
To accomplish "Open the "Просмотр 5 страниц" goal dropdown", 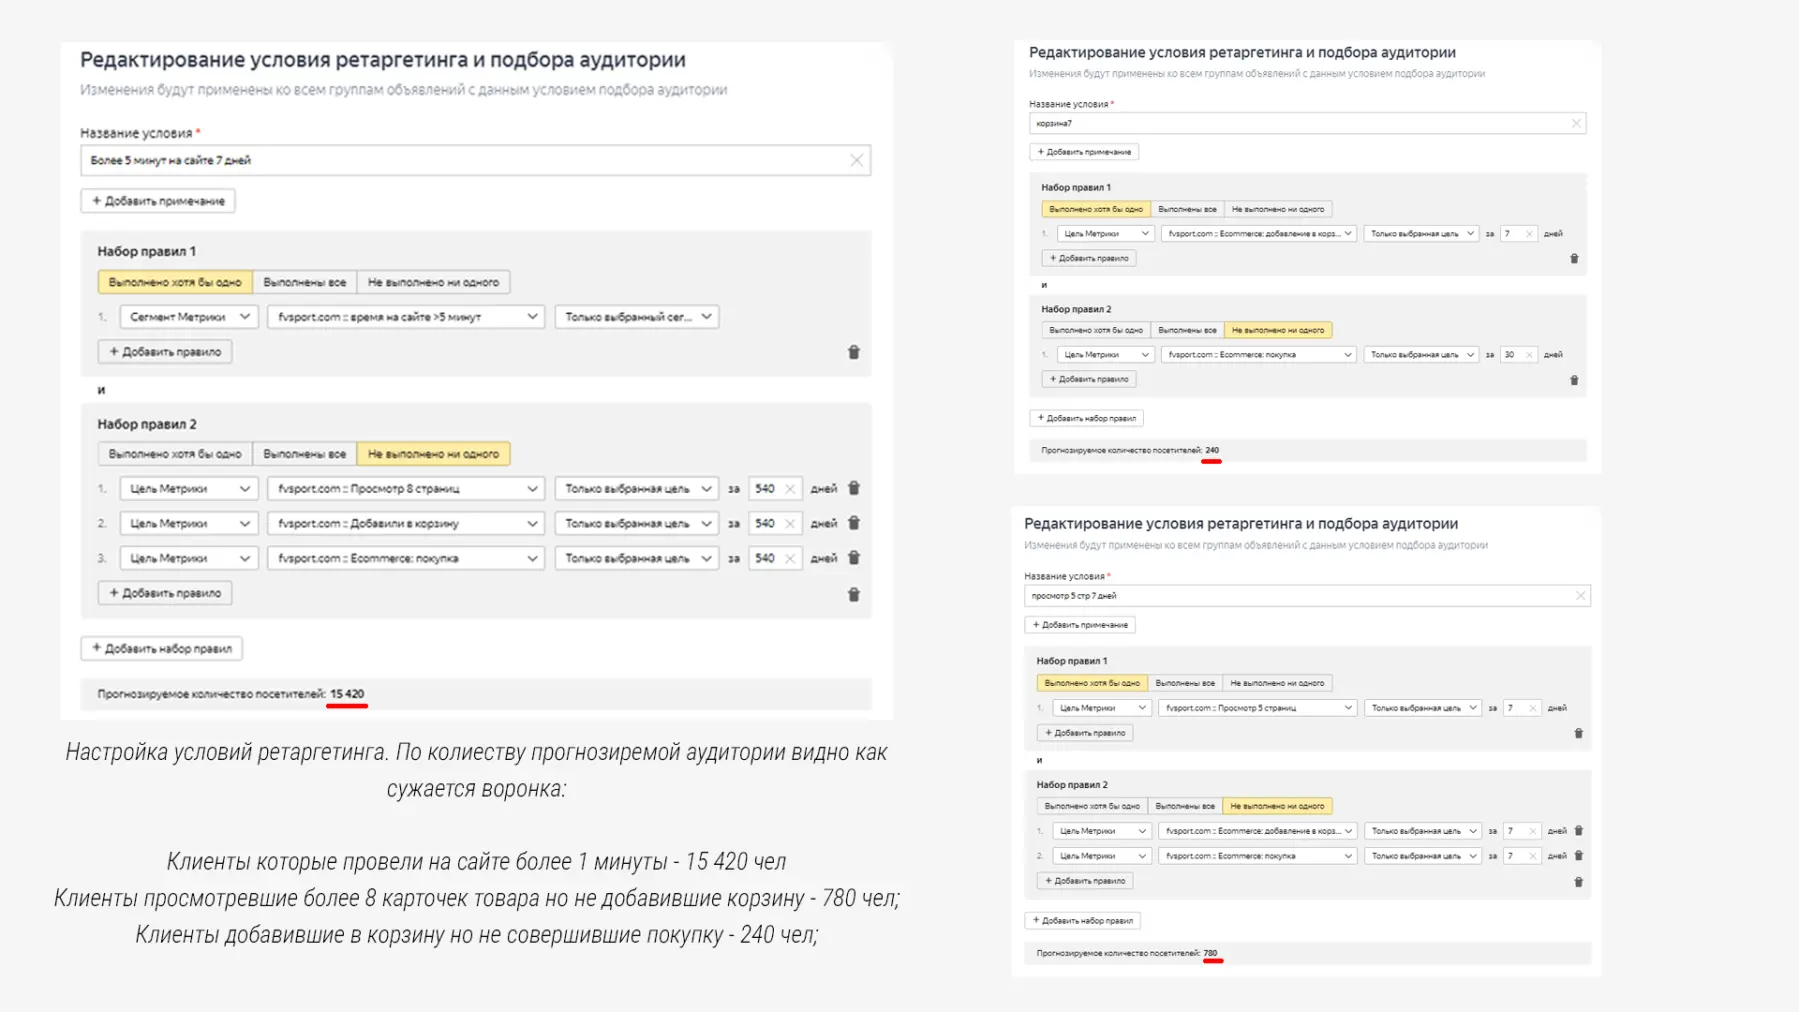I will coord(1258,708).
